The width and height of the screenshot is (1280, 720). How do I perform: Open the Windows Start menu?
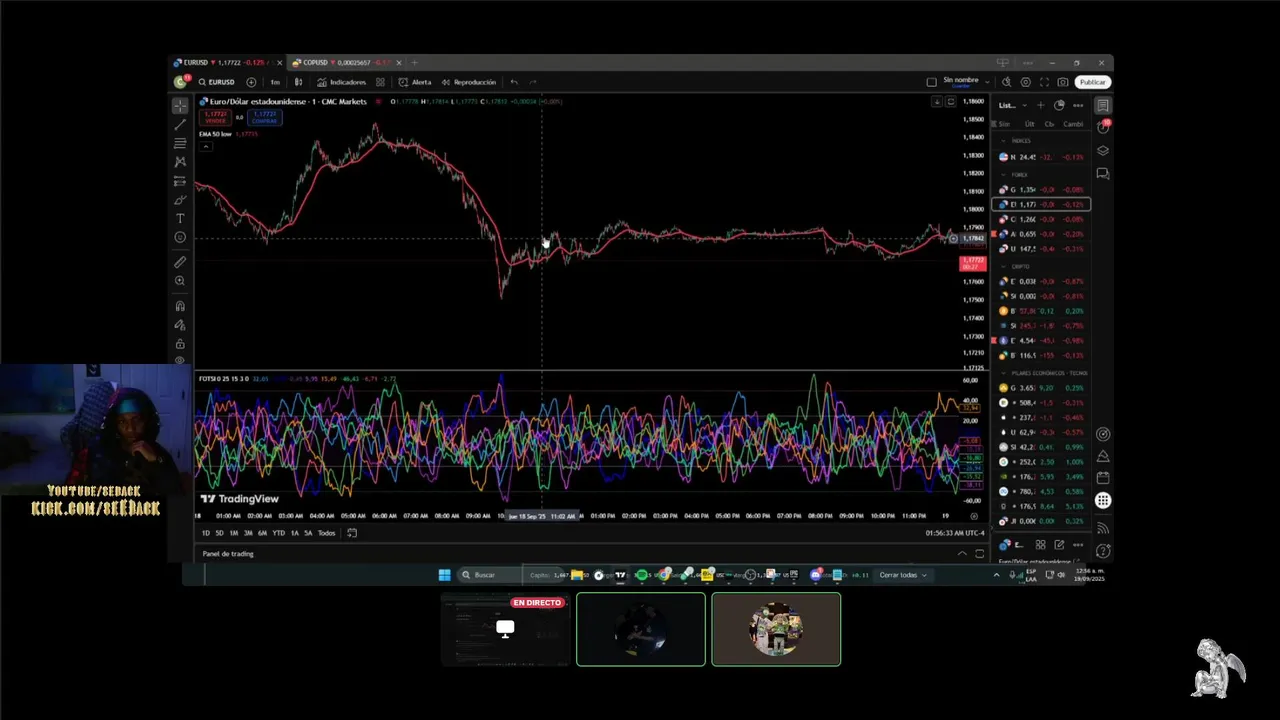(x=444, y=575)
